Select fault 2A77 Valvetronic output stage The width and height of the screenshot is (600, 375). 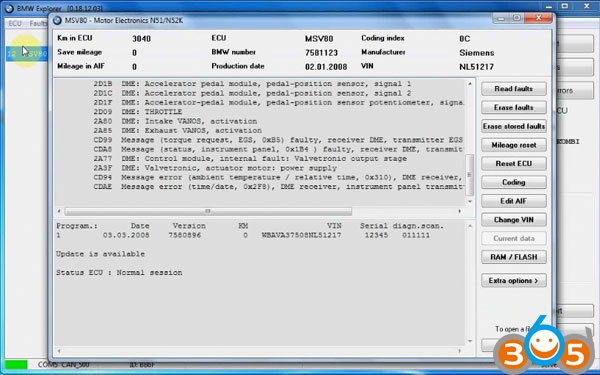tap(250, 159)
